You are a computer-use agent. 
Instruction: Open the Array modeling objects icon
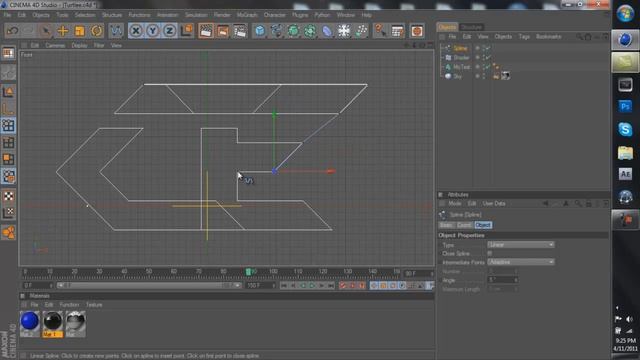[310, 31]
